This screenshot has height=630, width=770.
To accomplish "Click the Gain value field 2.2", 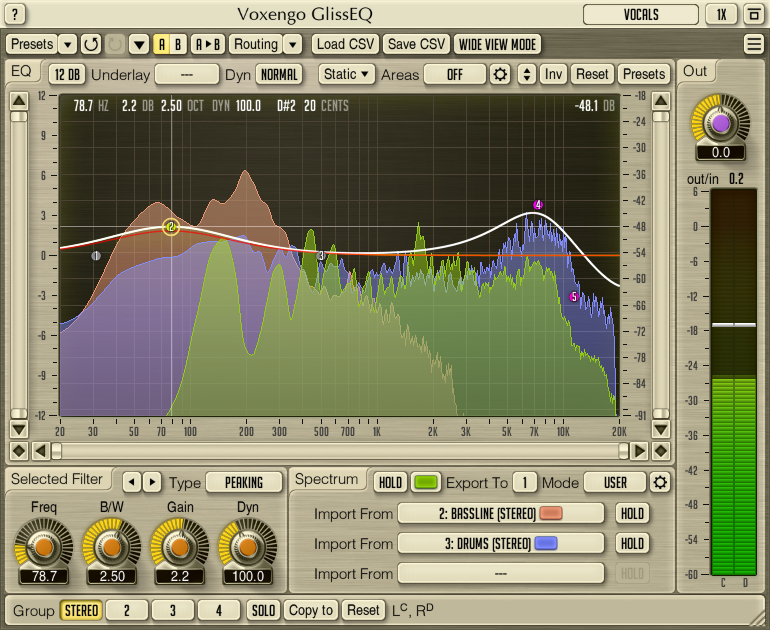I will click(180, 576).
